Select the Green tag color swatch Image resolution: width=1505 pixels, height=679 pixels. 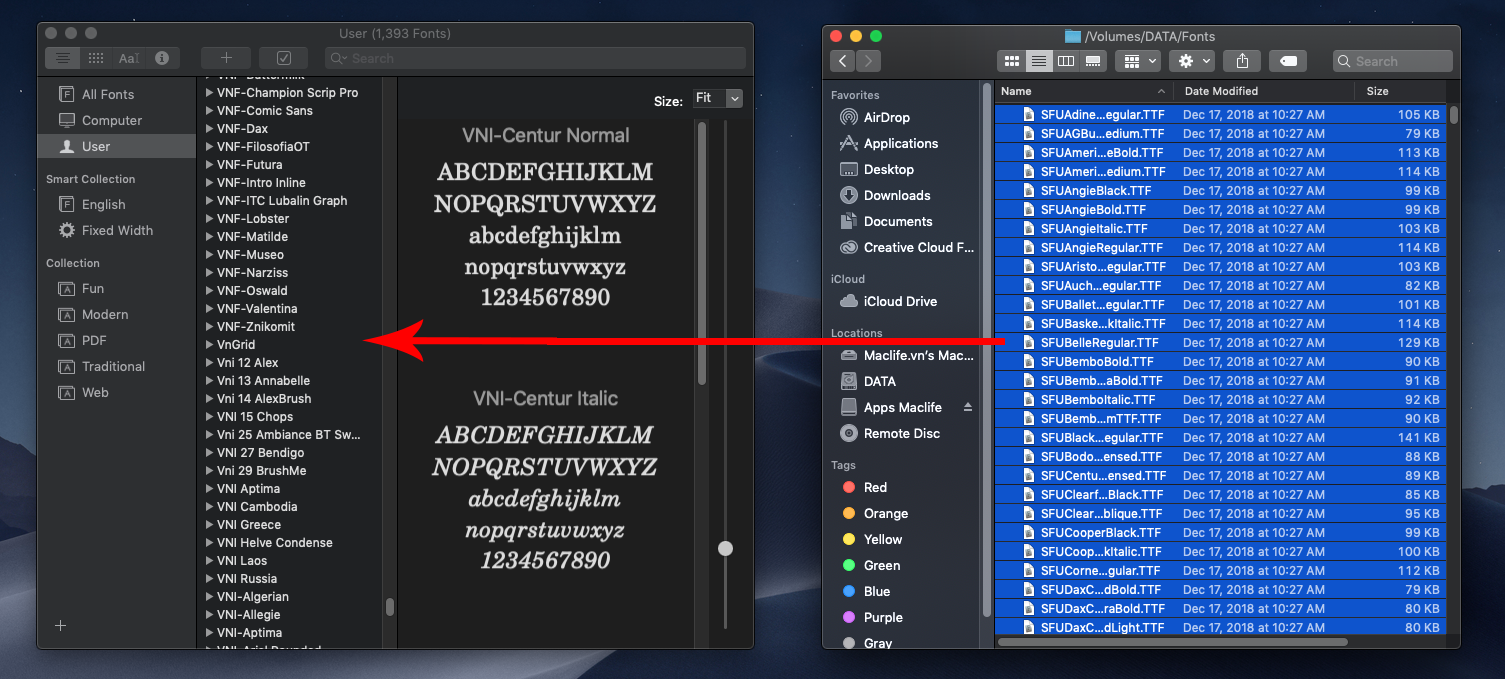pyautogui.click(x=849, y=565)
